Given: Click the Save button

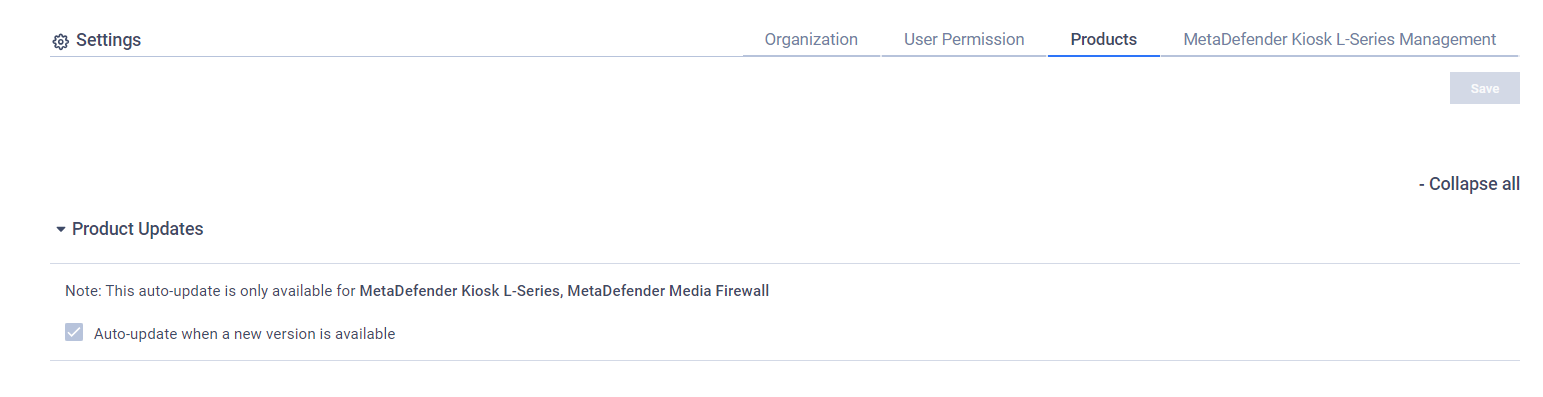Looking at the screenshot, I should tap(1484, 88).
